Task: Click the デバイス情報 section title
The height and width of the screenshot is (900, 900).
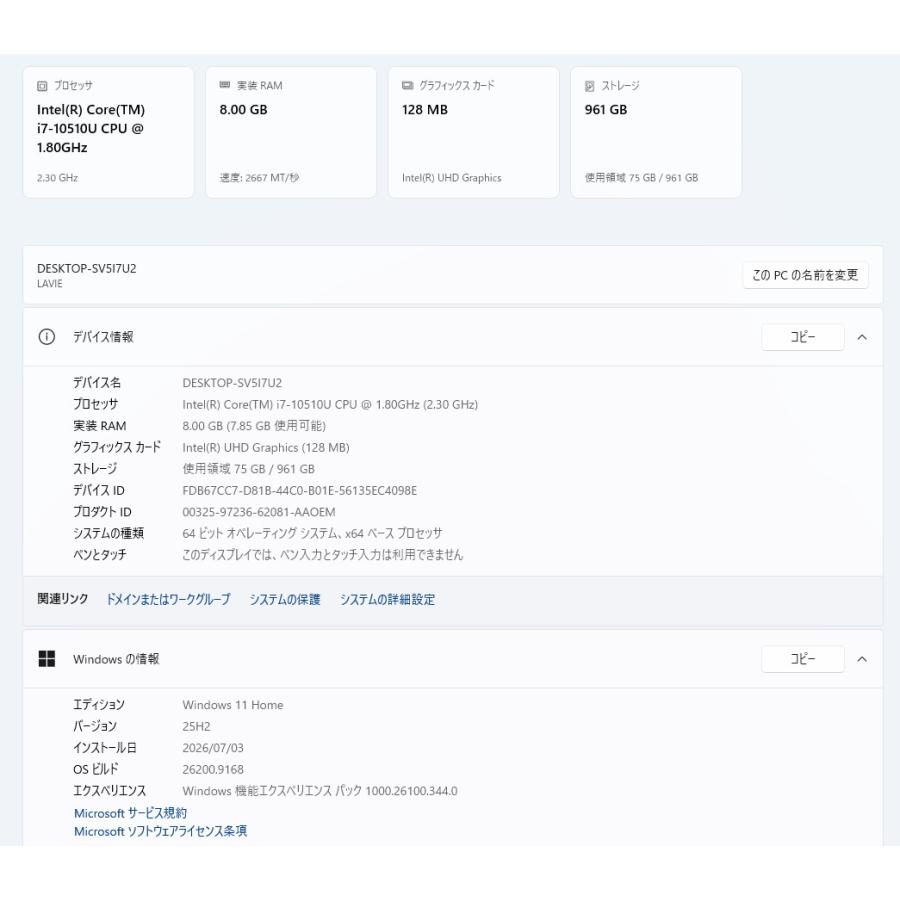Action: click(103, 337)
